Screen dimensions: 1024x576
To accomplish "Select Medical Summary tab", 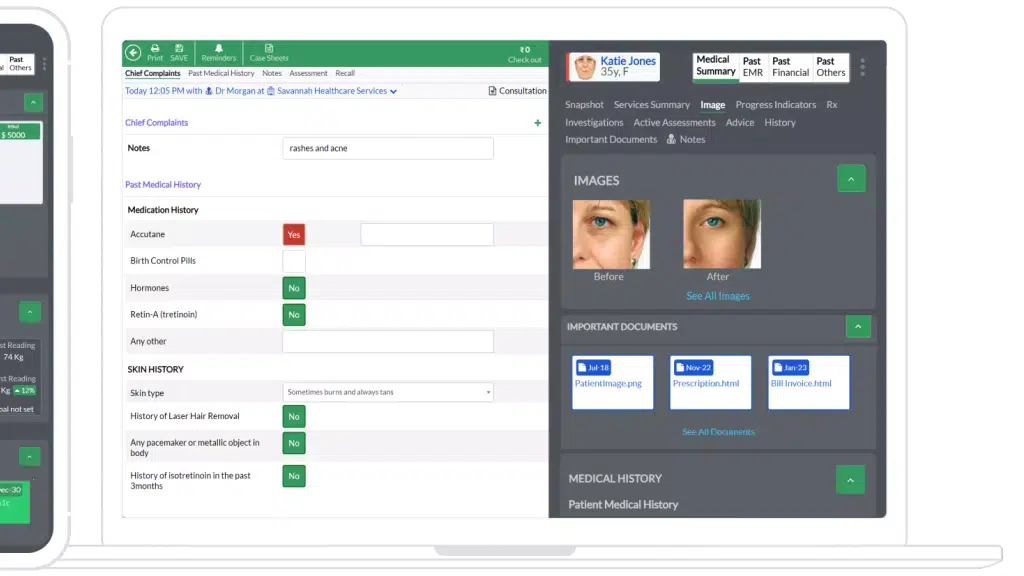I will tap(716, 66).
